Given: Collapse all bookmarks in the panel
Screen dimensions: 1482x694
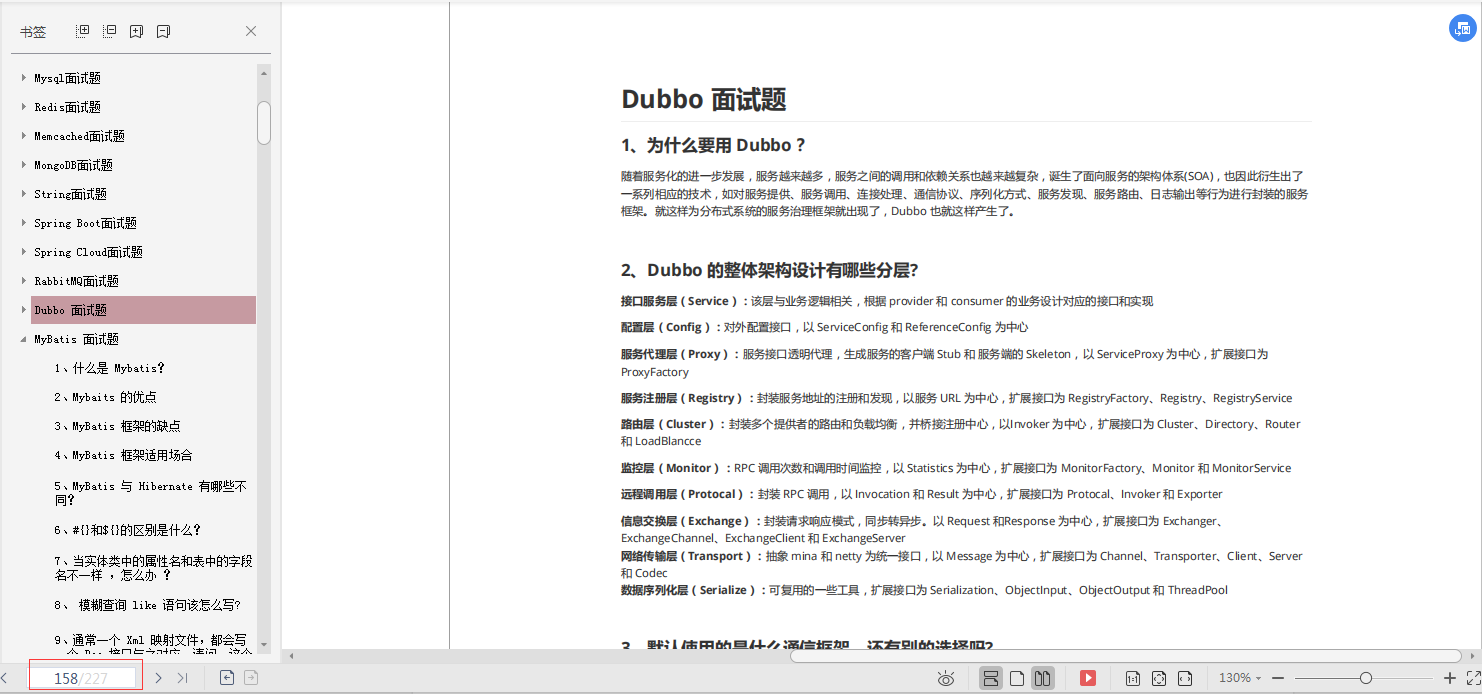Looking at the screenshot, I should click(110, 31).
